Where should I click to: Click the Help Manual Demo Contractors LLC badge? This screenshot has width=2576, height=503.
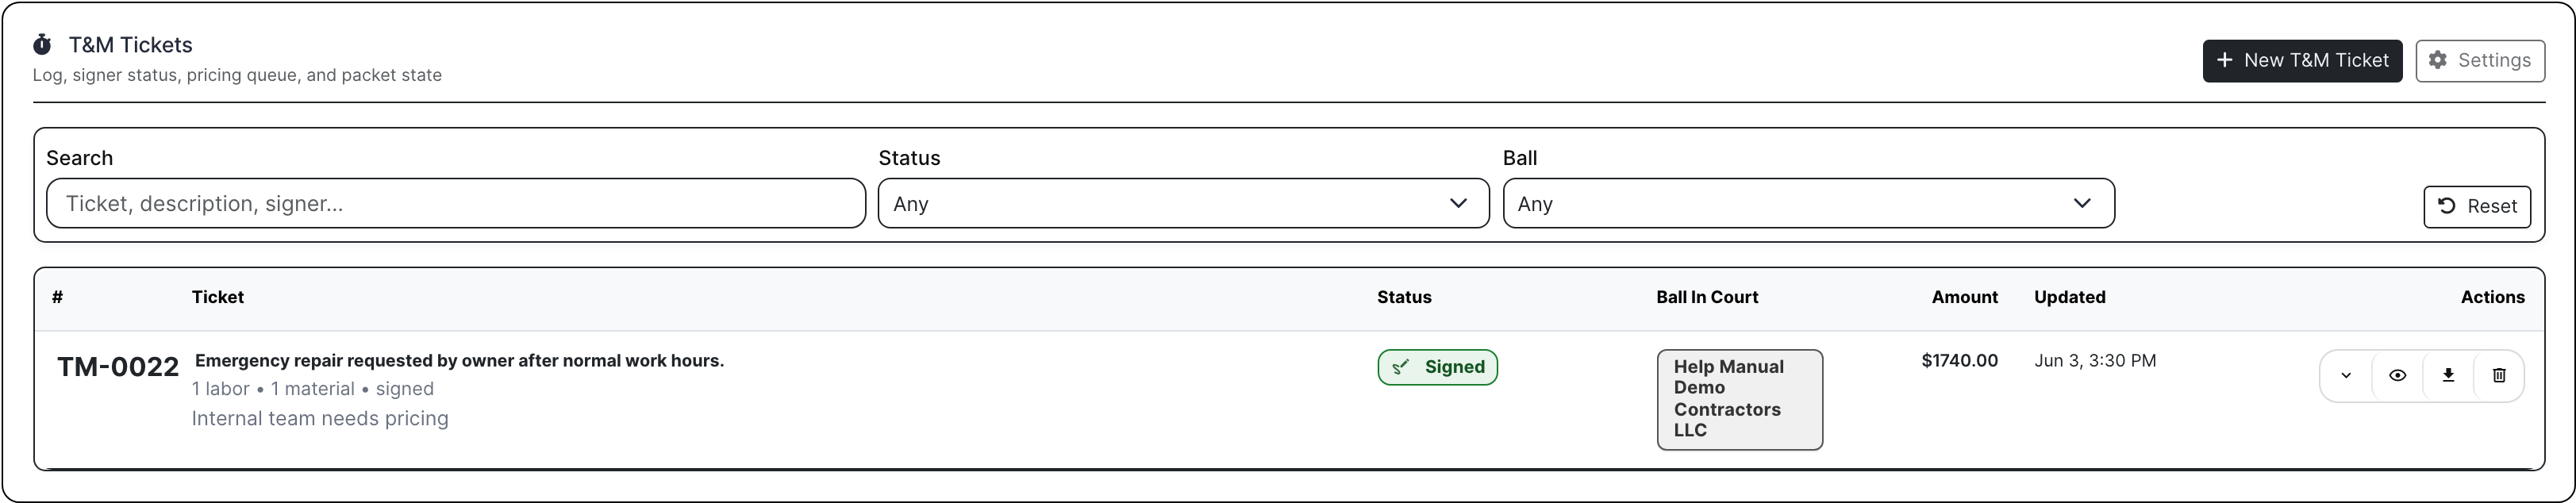1740,399
